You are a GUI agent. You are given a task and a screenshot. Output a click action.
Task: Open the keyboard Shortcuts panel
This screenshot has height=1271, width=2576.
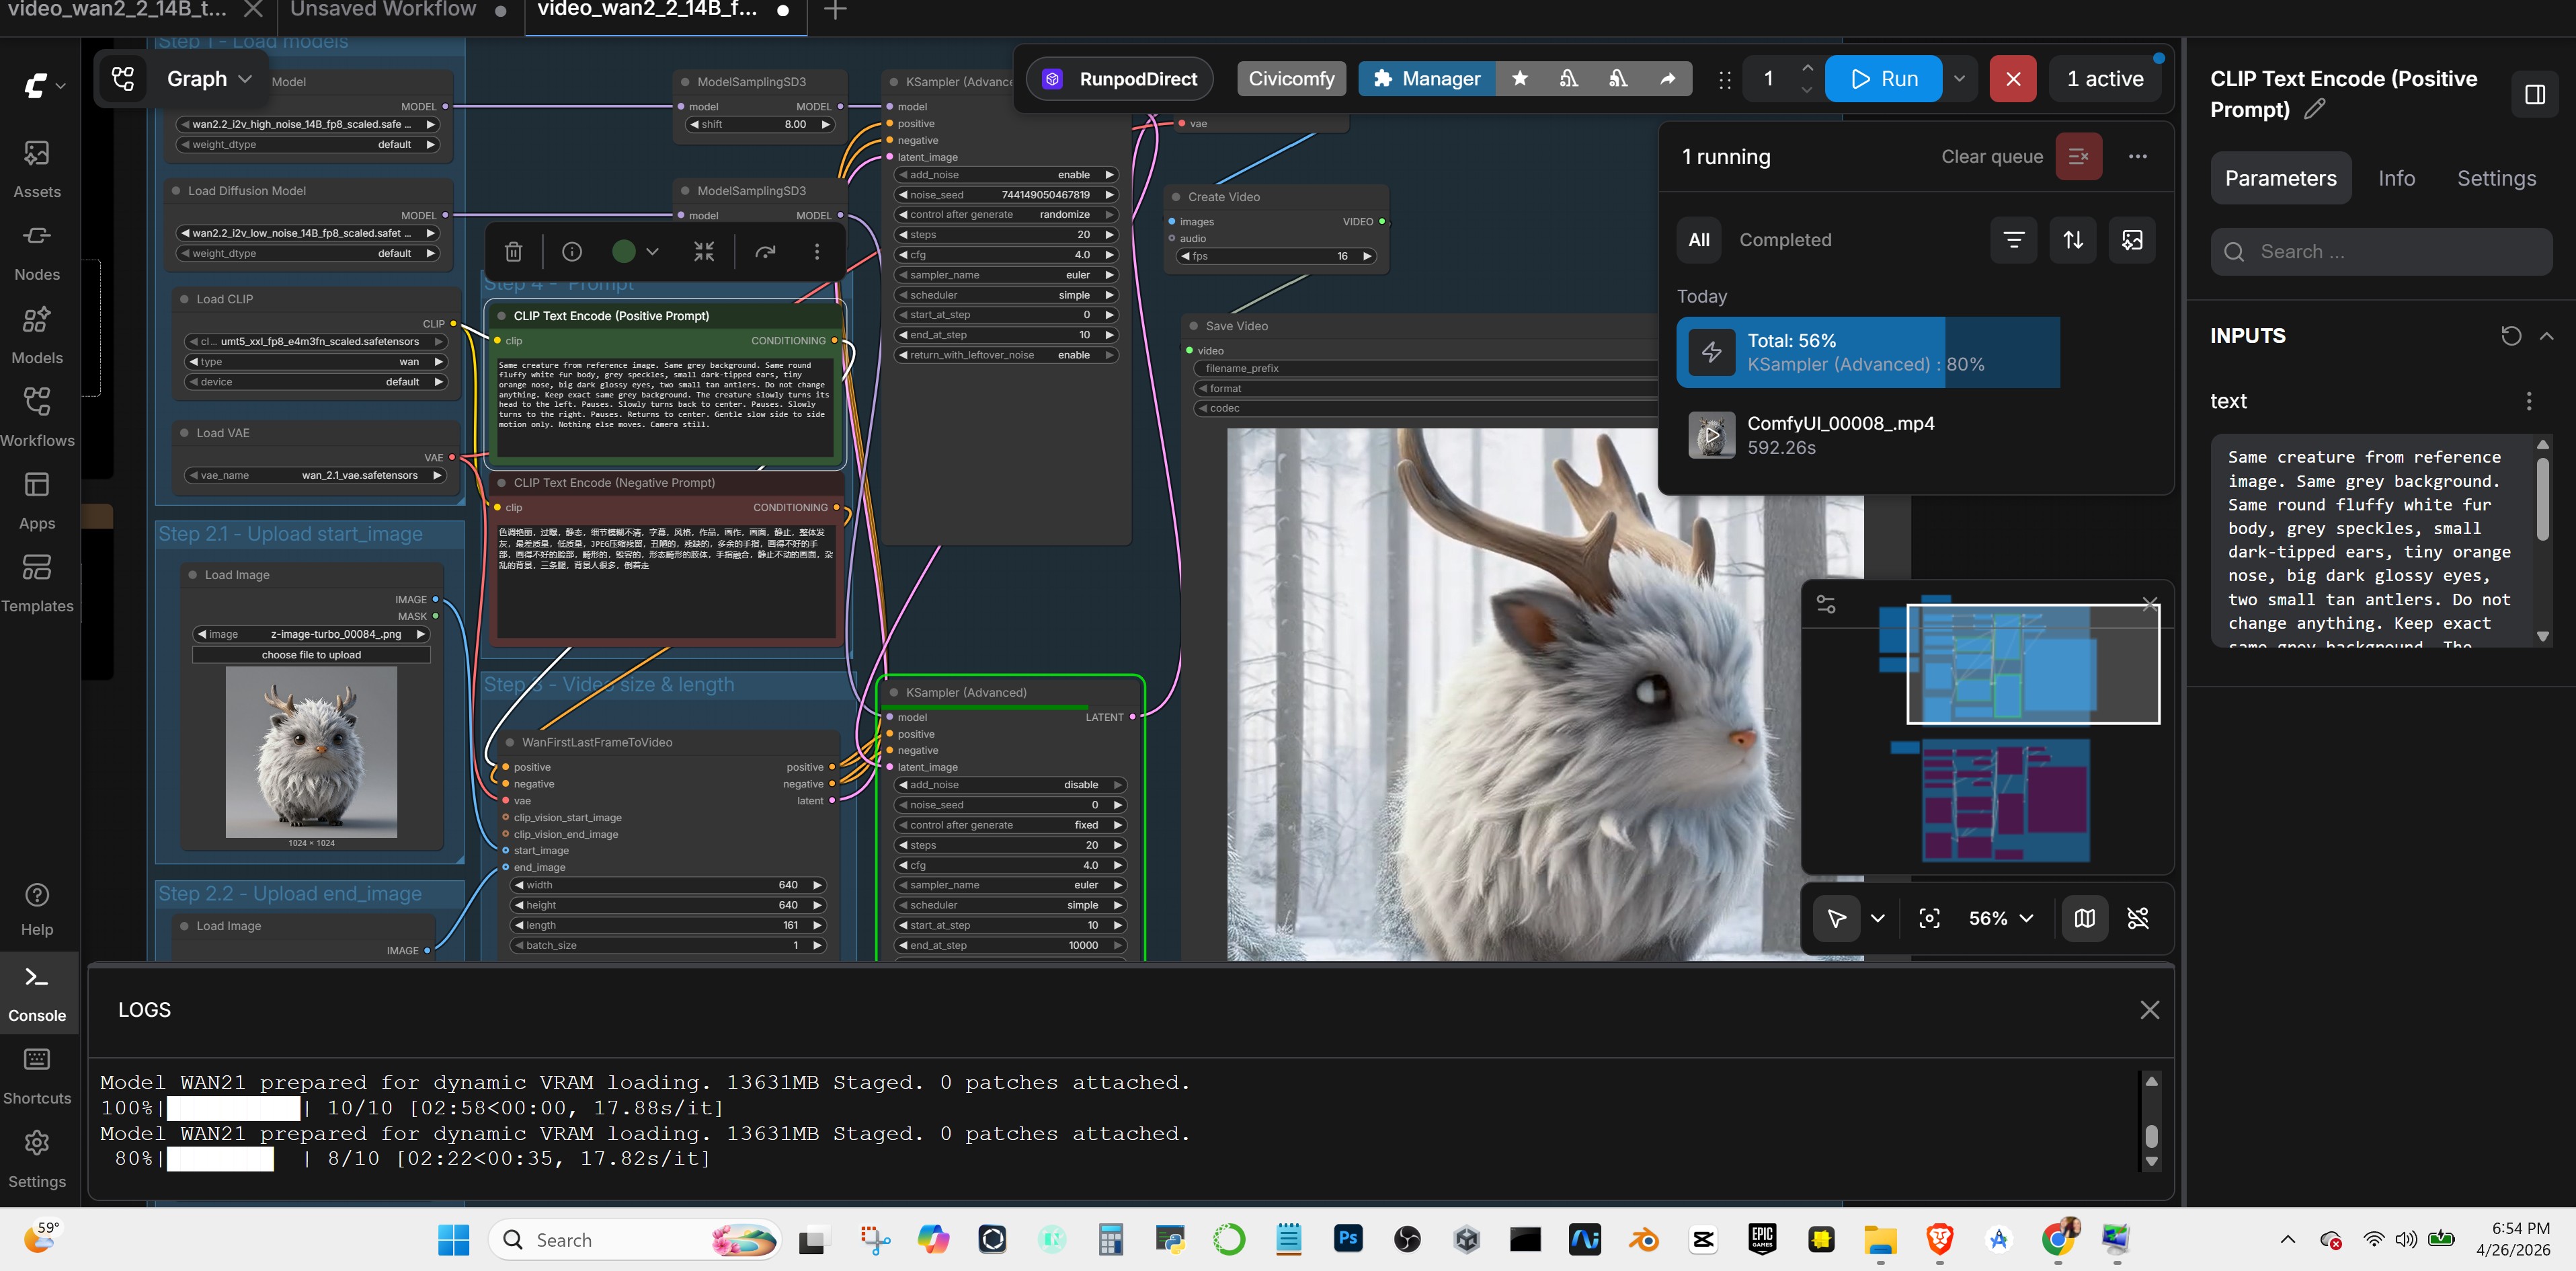[37, 1076]
